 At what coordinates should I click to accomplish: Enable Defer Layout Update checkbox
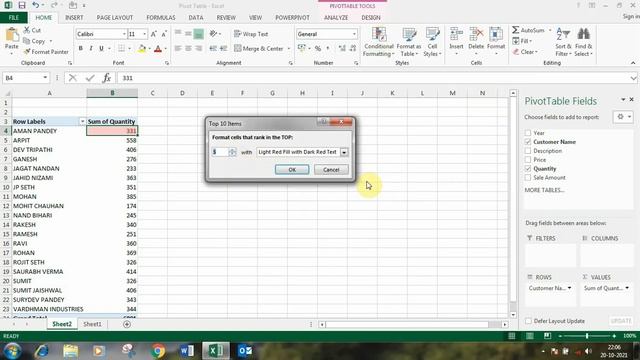point(528,321)
